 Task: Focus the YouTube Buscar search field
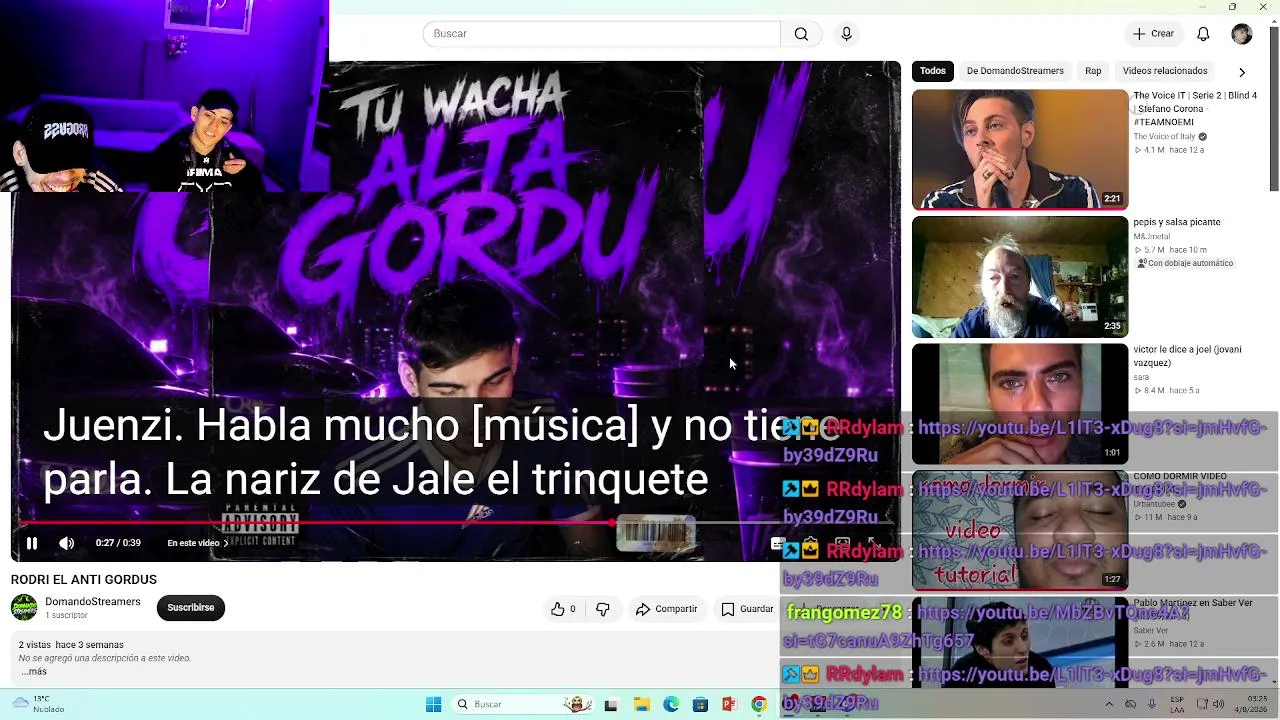pyautogui.click(x=602, y=34)
